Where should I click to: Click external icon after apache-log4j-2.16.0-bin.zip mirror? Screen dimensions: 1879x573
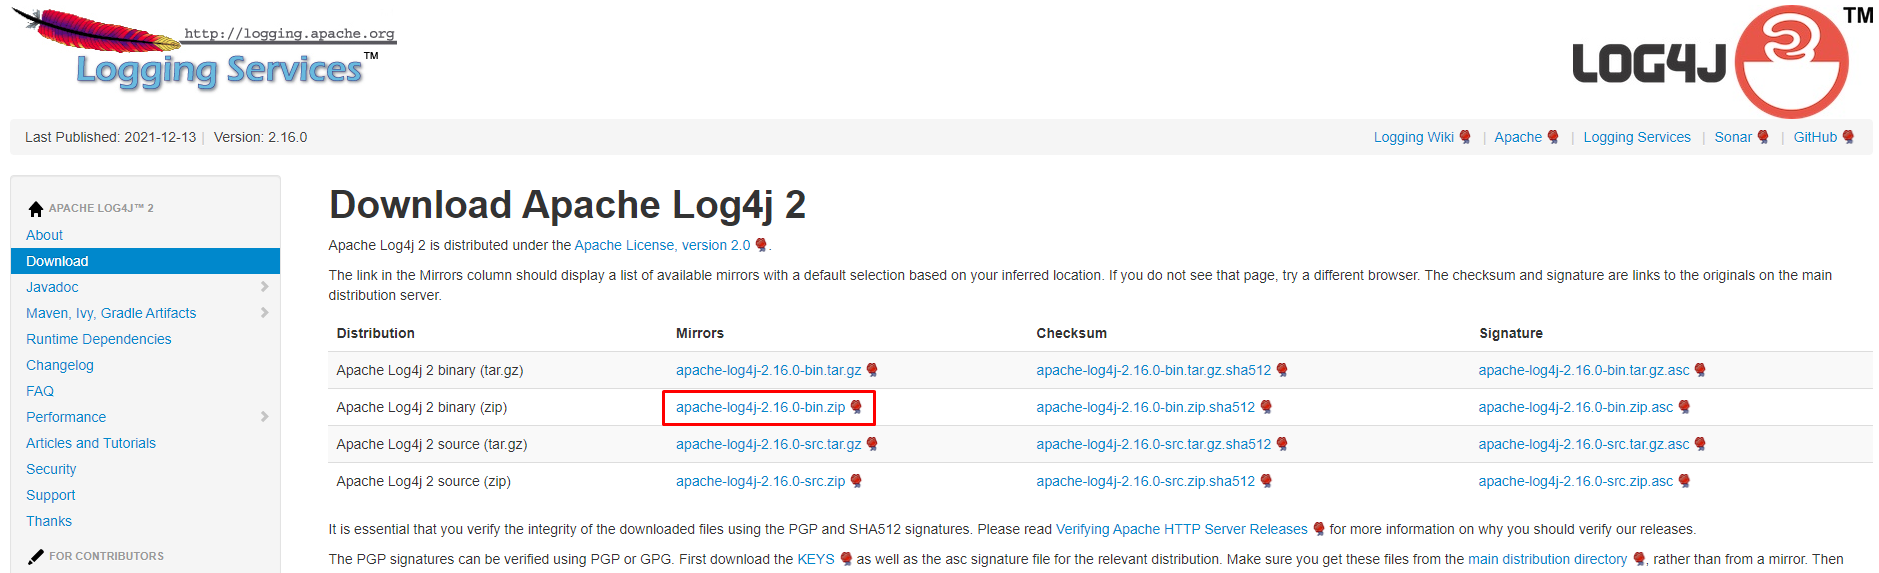point(856,407)
